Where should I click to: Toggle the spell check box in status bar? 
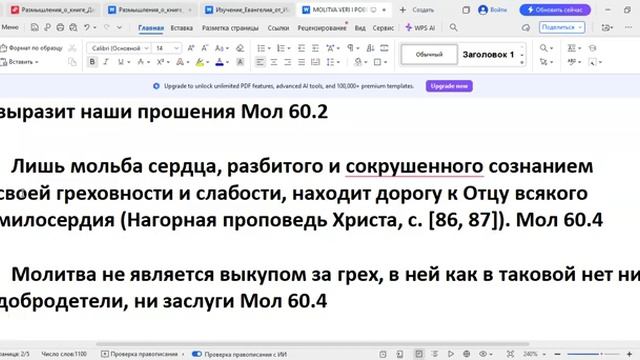[105, 354]
